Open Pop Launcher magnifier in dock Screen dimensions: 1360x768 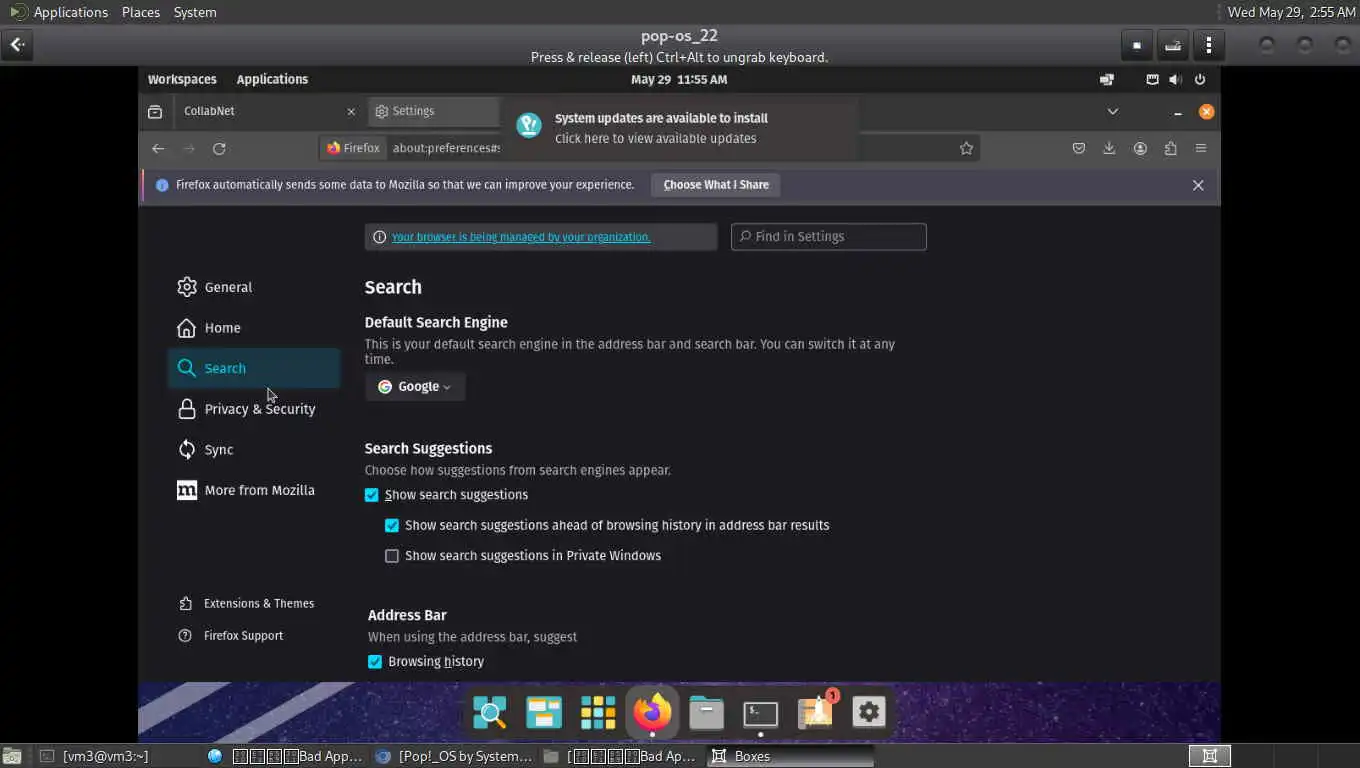point(490,712)
